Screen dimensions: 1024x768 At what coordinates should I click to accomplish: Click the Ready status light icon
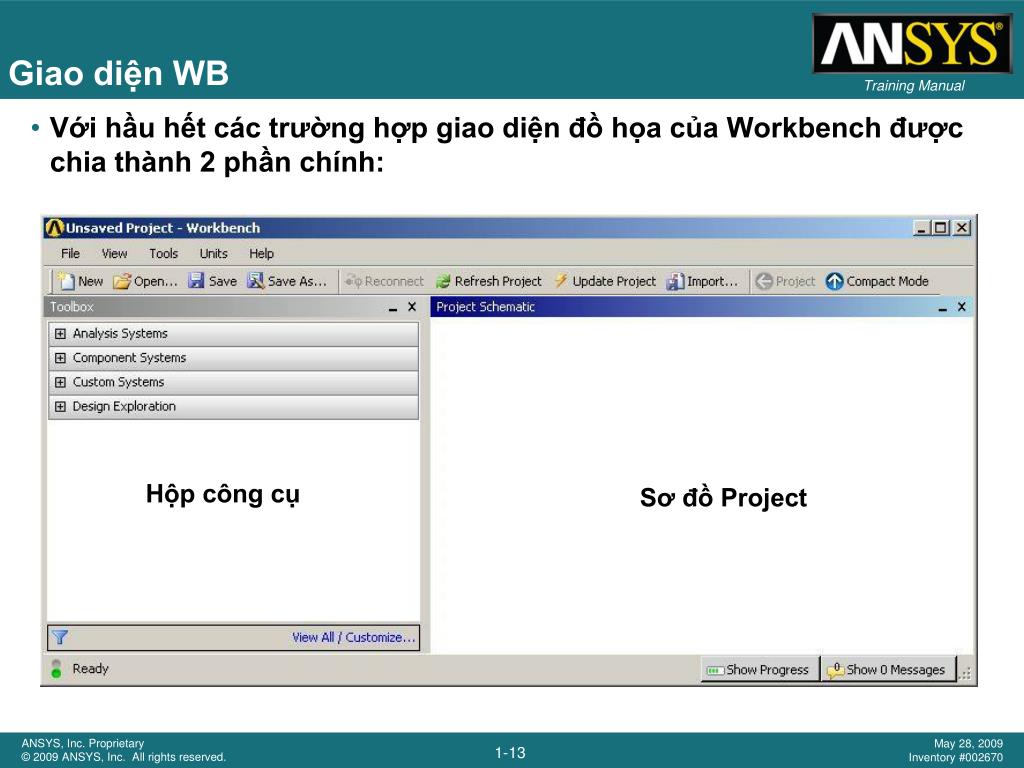coord(56,668)
